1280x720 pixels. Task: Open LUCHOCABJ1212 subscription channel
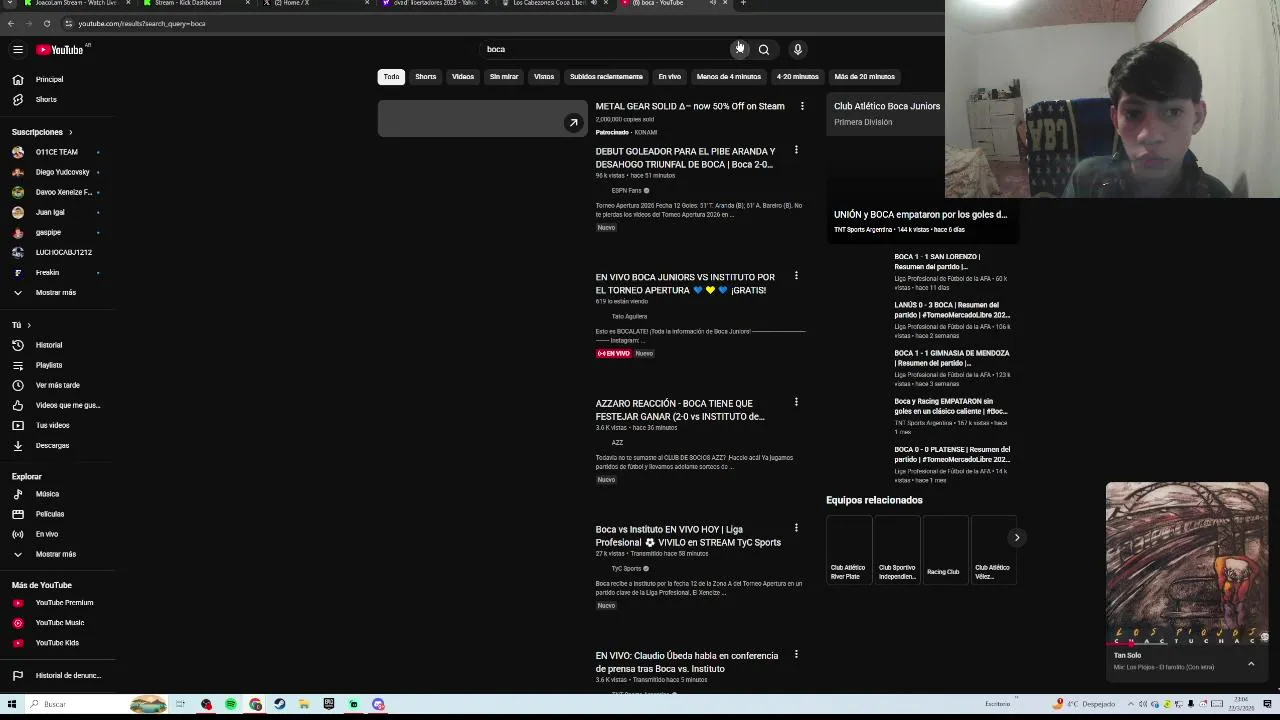(x=57, y=252)
